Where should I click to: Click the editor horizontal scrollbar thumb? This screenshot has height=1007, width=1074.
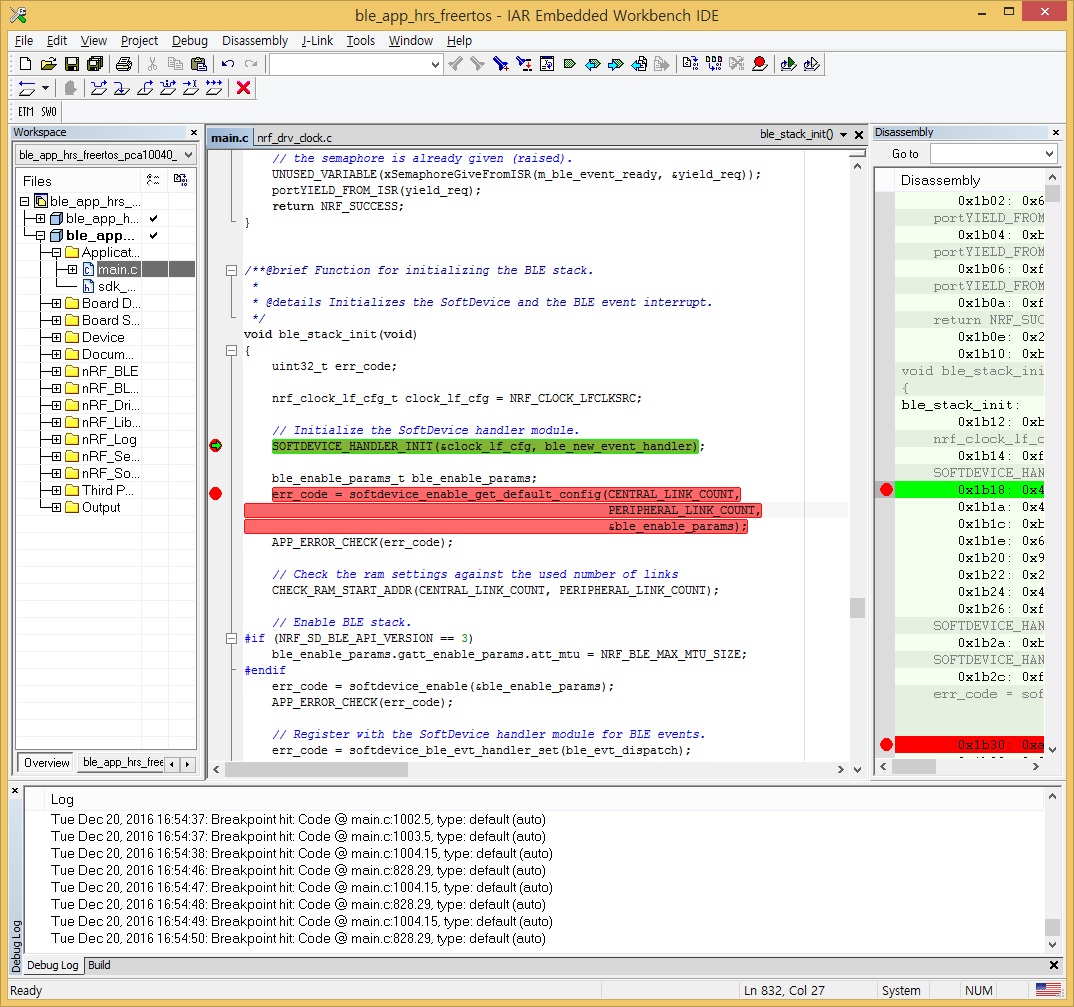pyautogui.click(x=316, y=769)
